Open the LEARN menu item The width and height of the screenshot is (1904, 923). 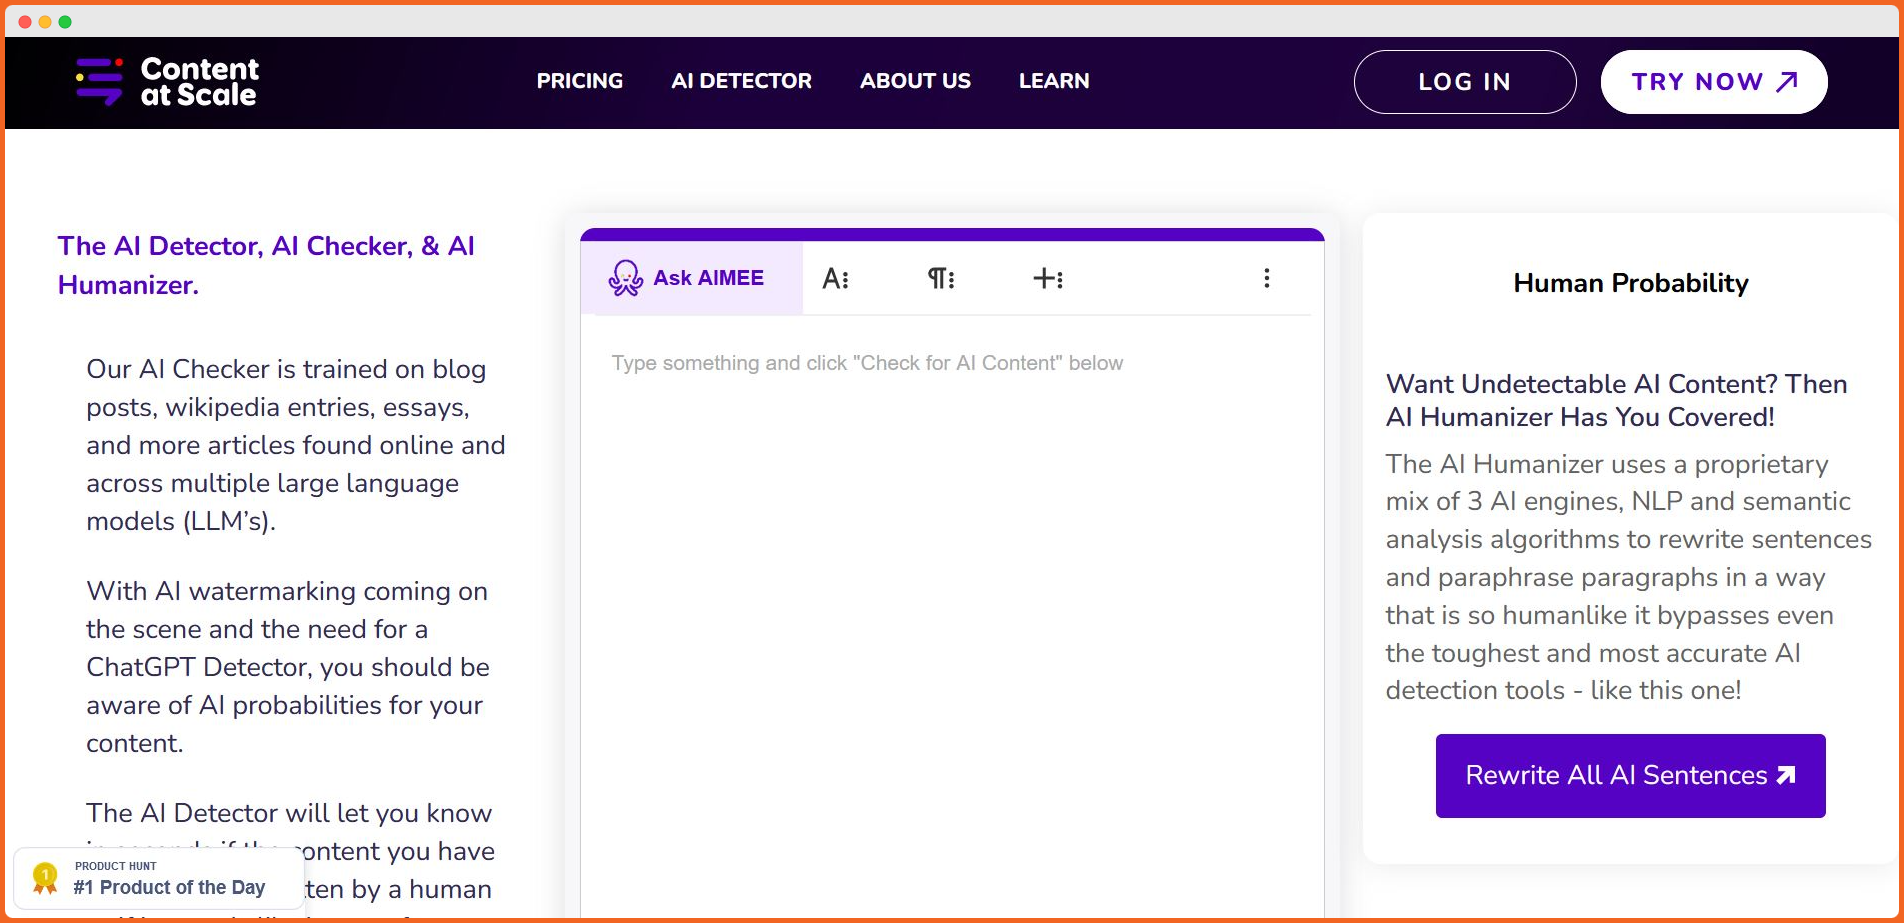click(x=1054, y=81)
